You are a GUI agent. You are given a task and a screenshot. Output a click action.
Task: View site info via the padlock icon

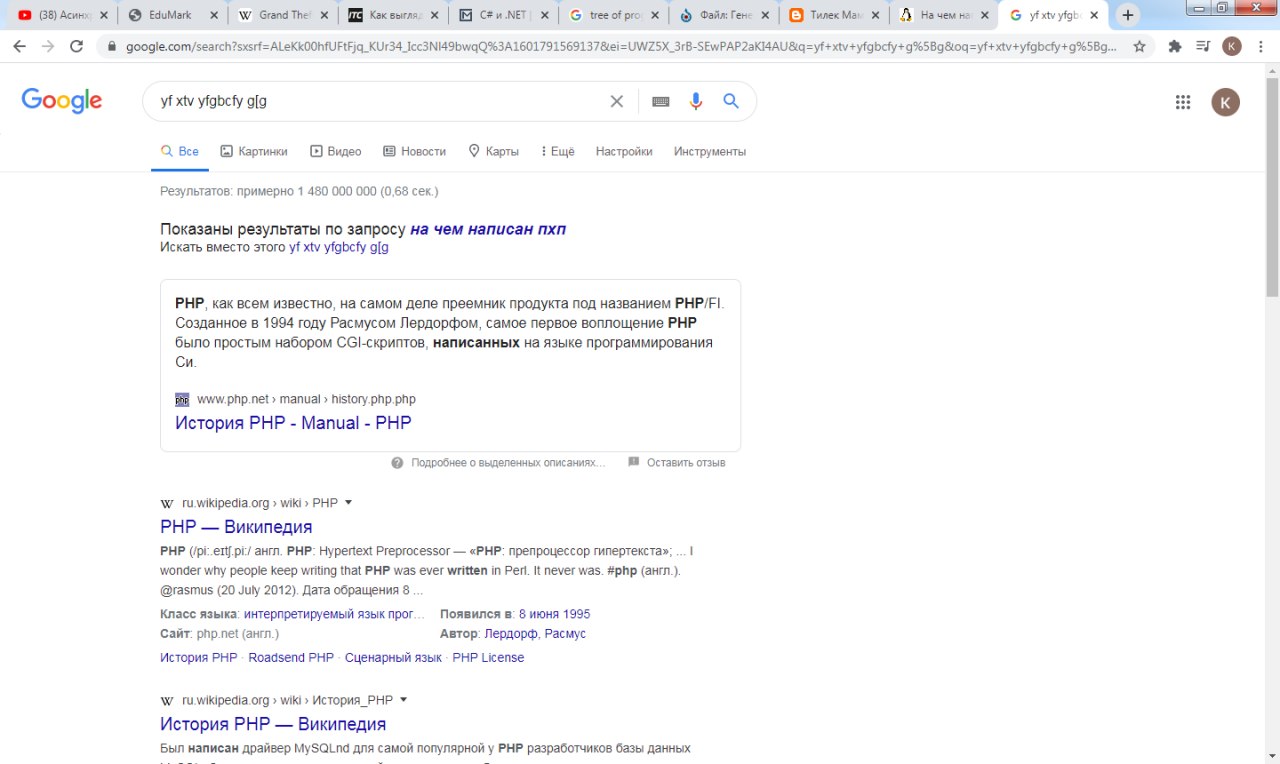110,47
